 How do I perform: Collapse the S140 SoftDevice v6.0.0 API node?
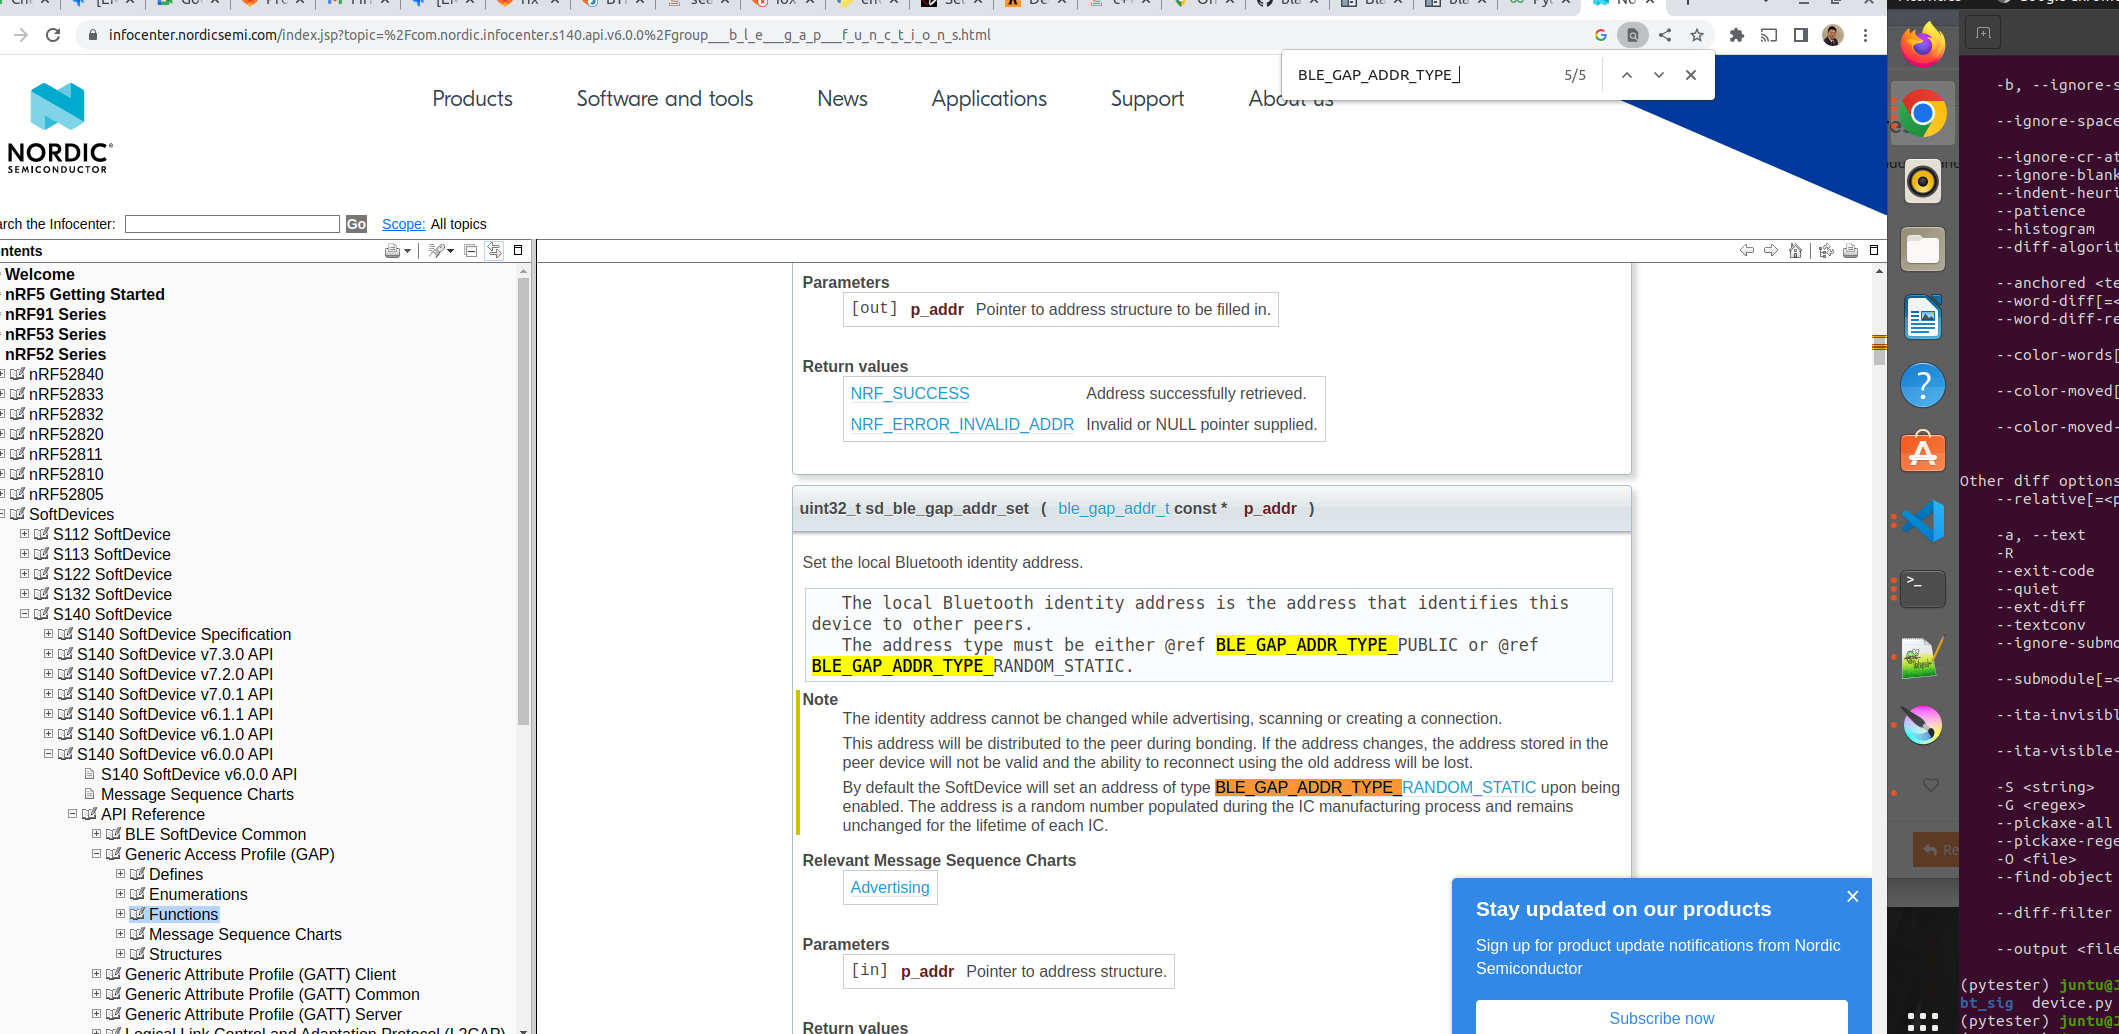pos(48,754)
